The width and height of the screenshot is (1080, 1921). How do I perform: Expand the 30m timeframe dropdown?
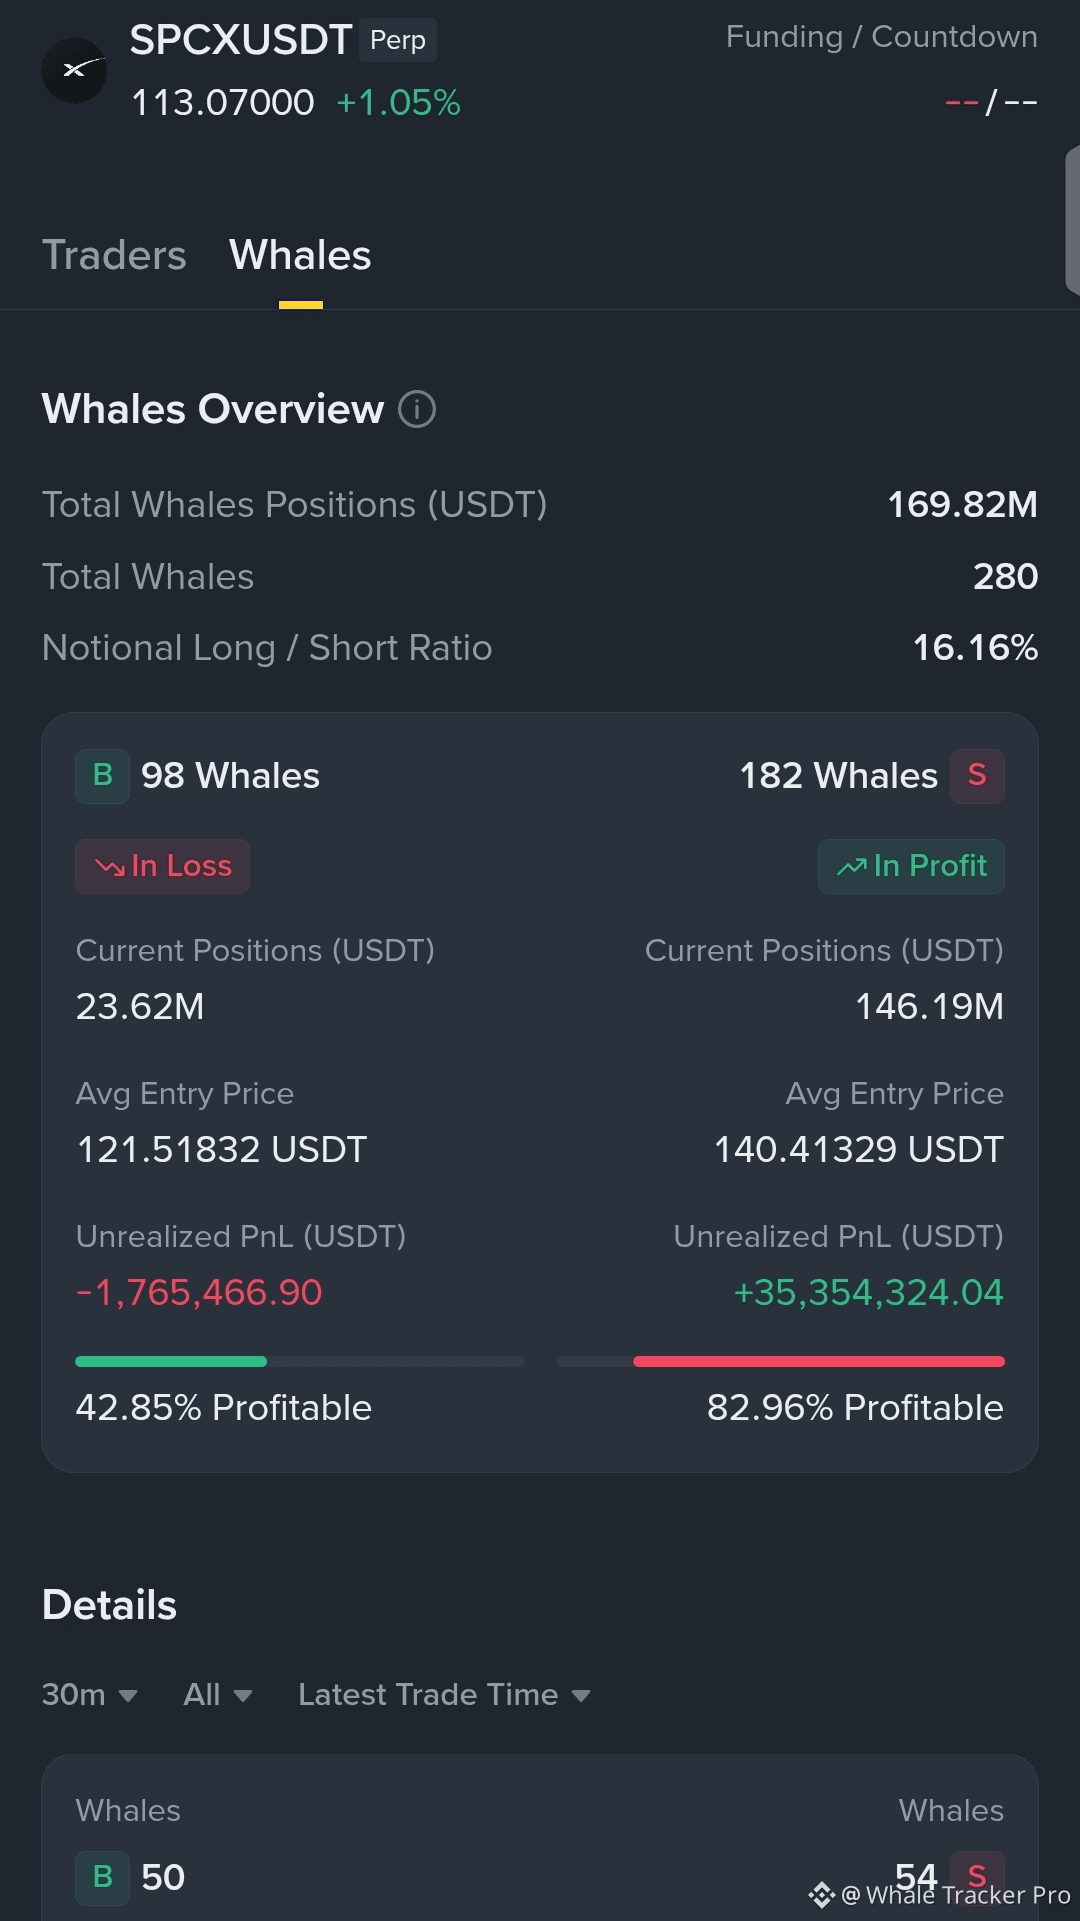tap(90, 1695)
